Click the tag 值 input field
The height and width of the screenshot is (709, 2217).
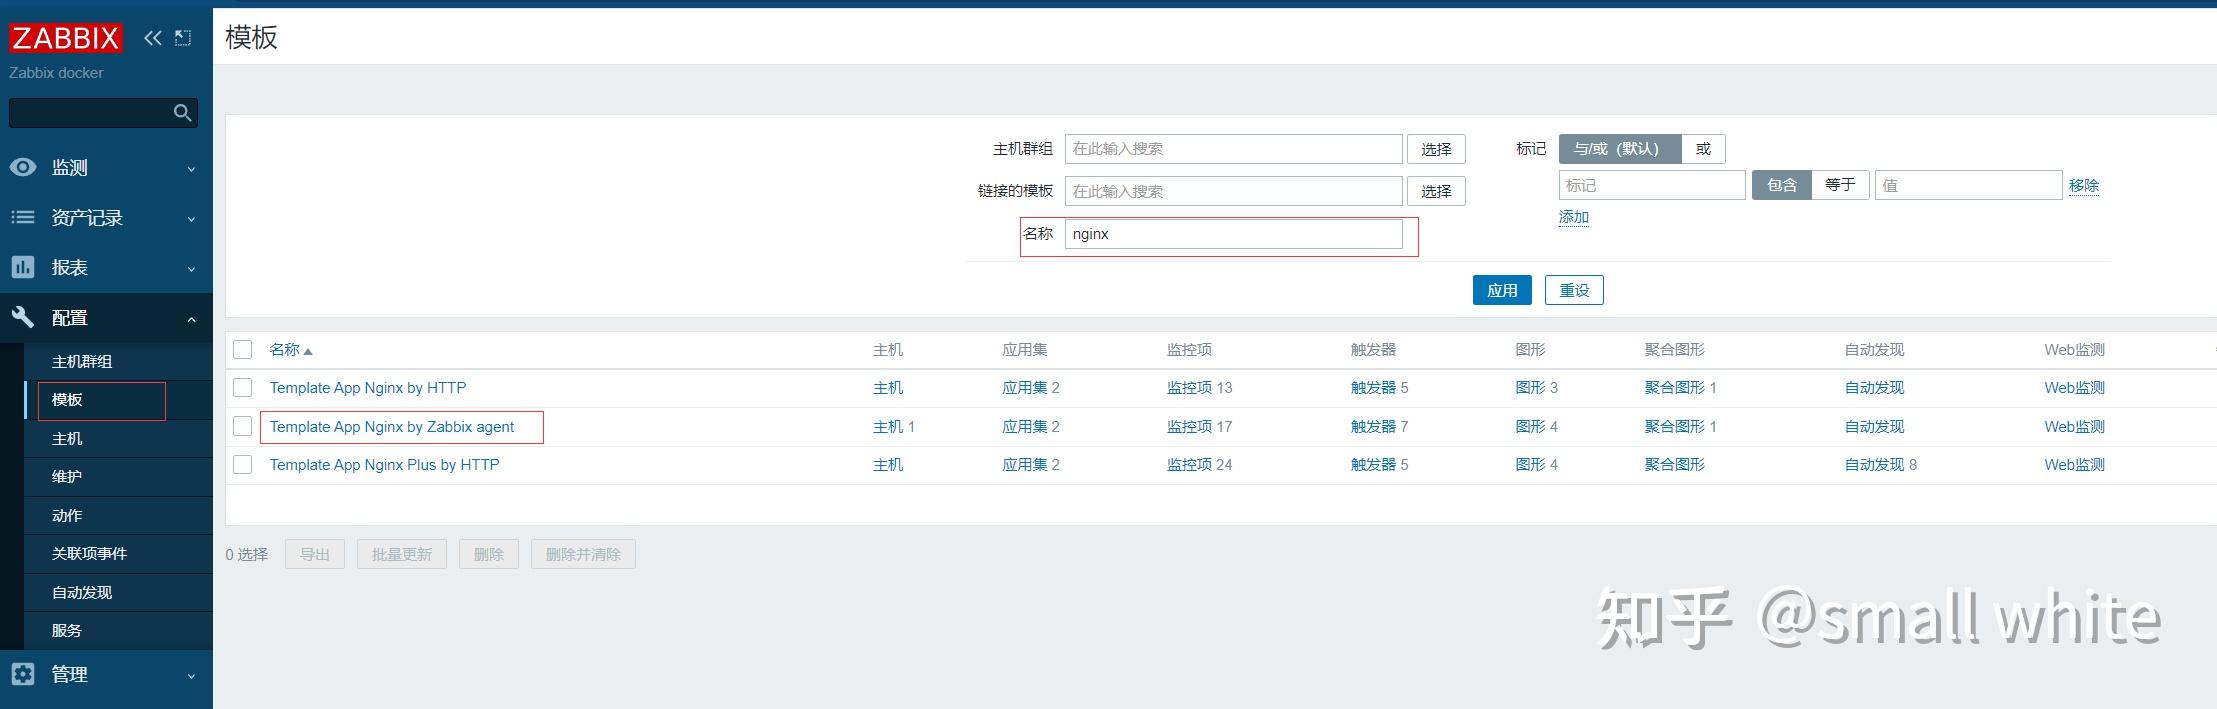1969,185
